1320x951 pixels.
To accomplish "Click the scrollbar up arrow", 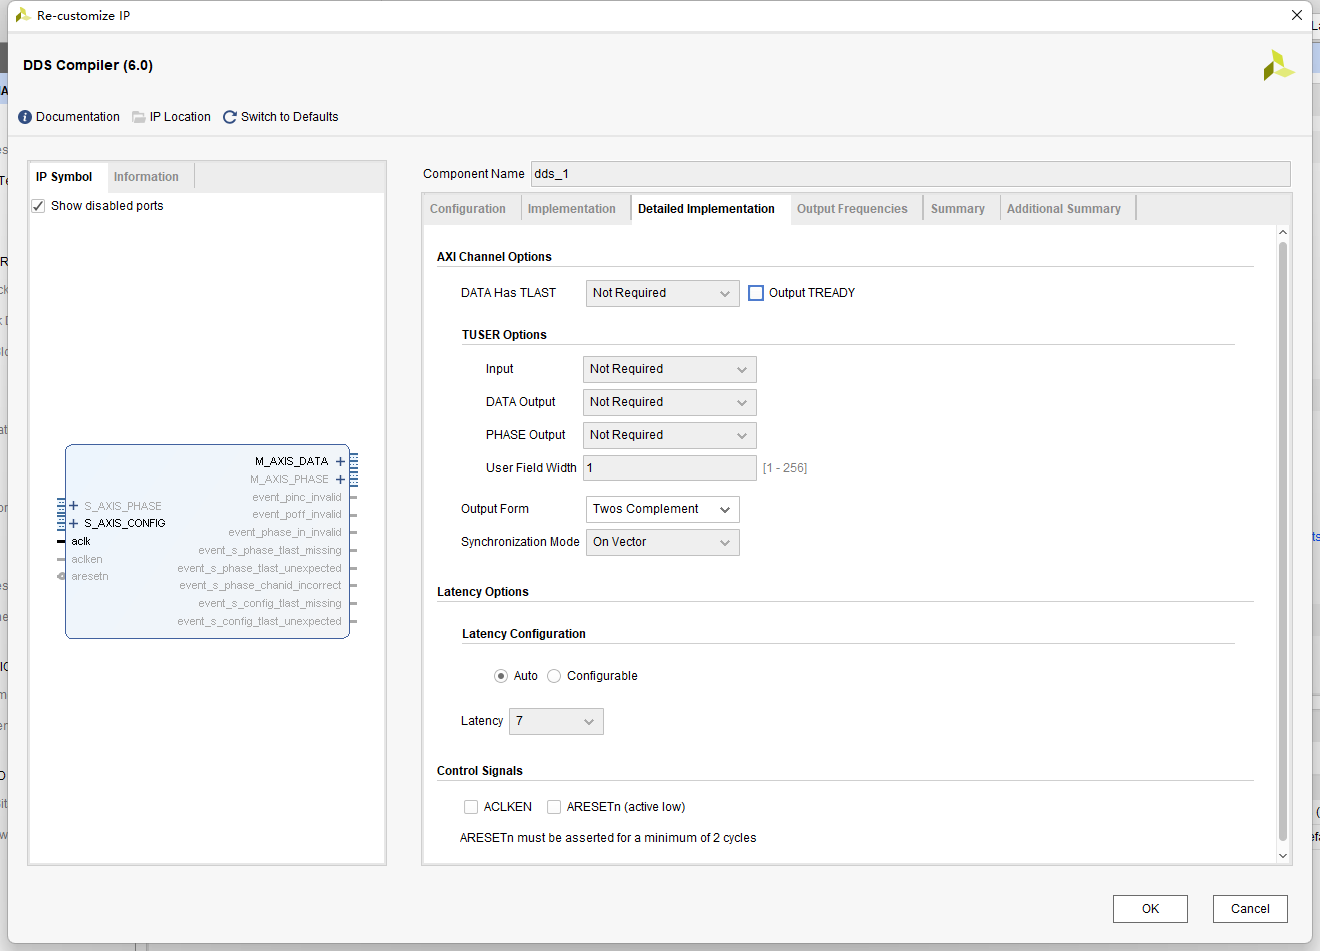I will point(1283,233).
